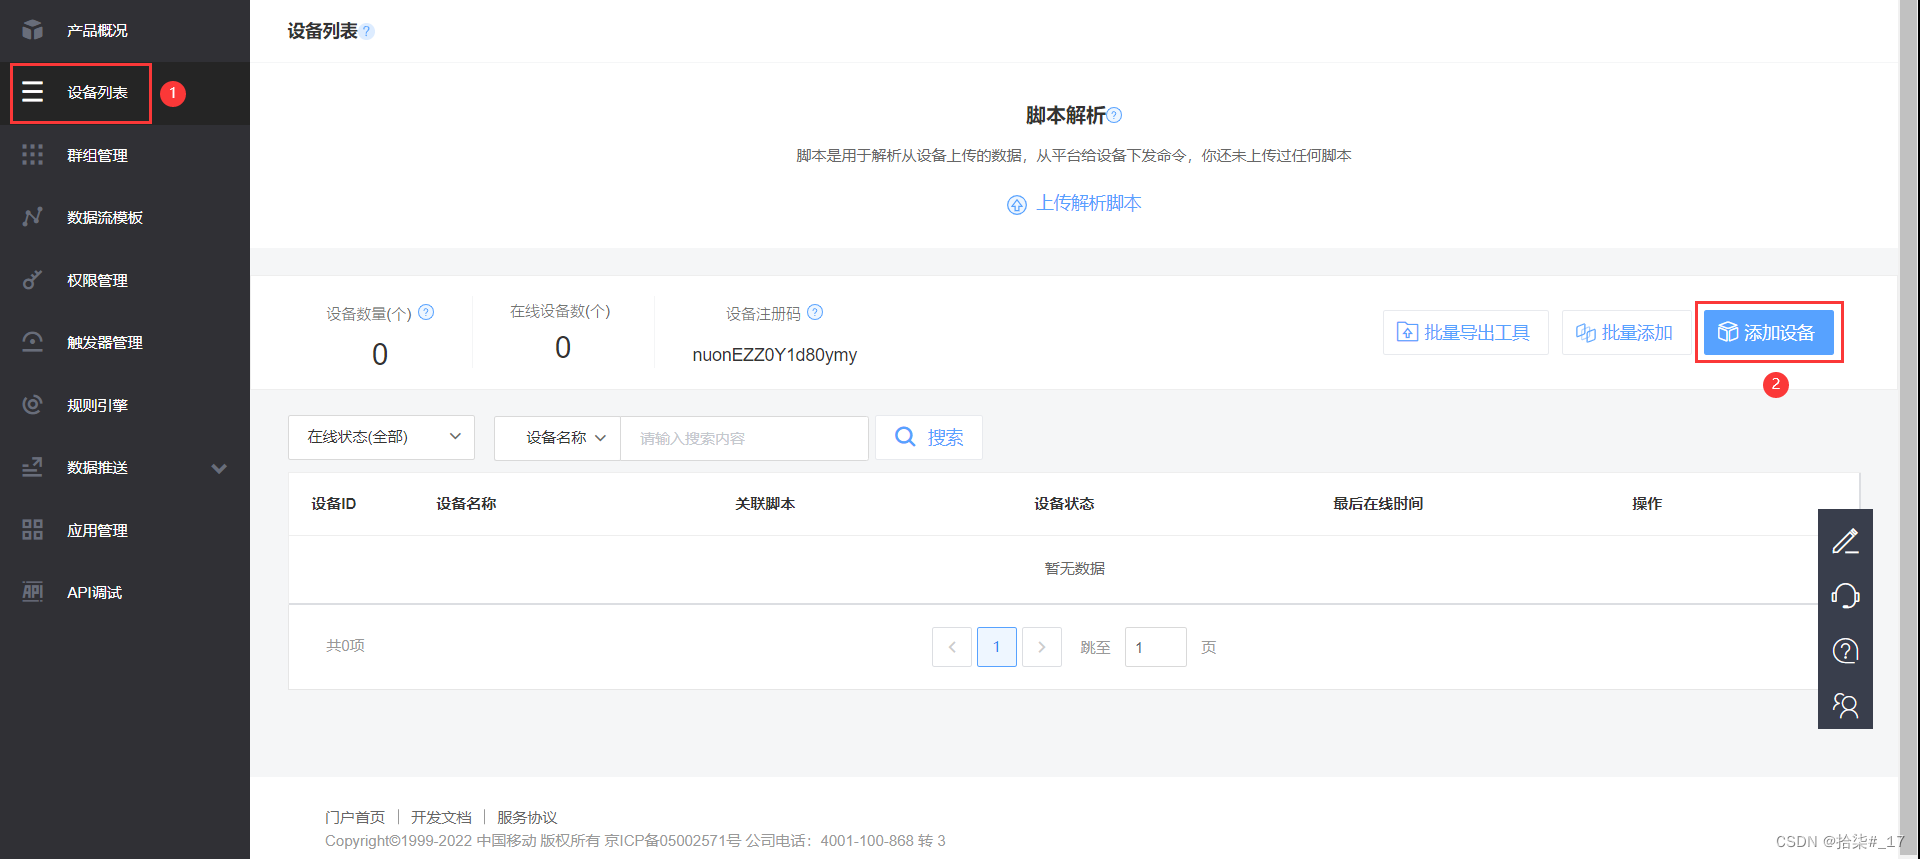Open 权限管理 in the sidebar

97,281
